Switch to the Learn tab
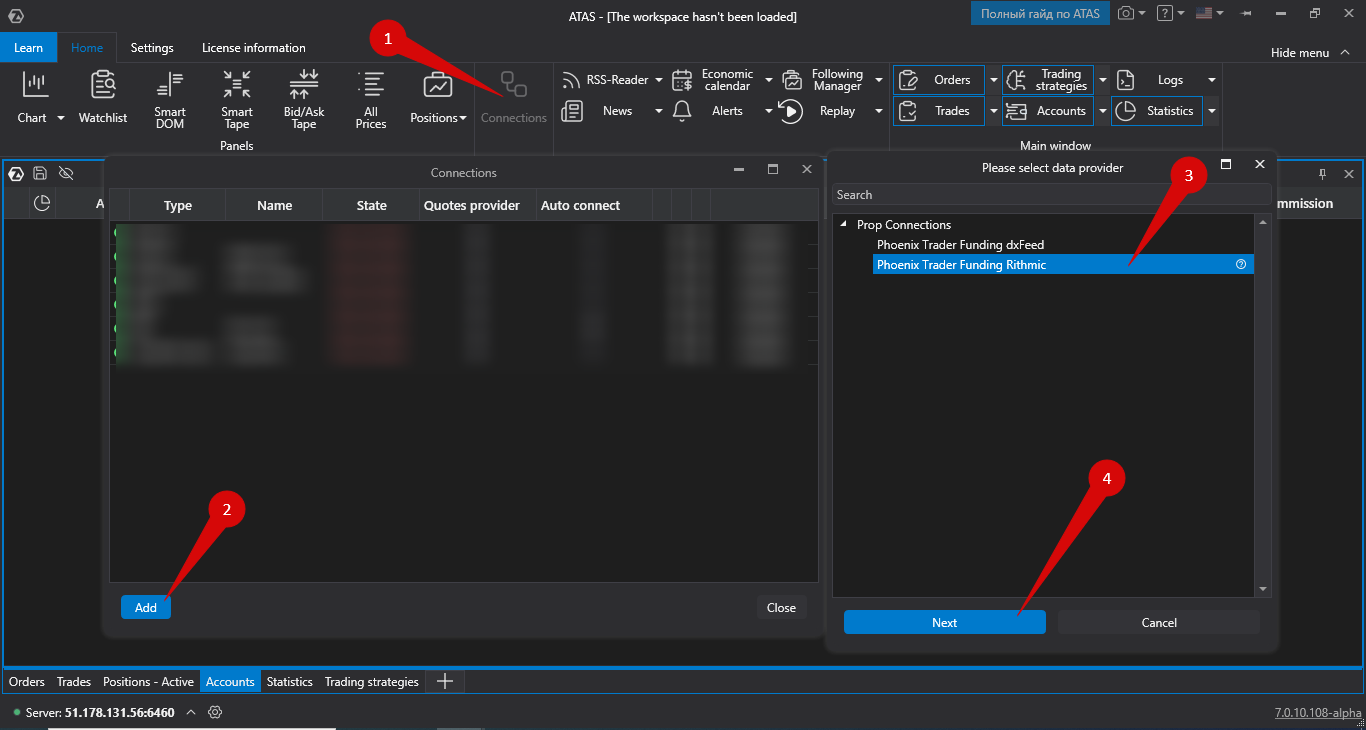1366x730 pixels. 29,47
